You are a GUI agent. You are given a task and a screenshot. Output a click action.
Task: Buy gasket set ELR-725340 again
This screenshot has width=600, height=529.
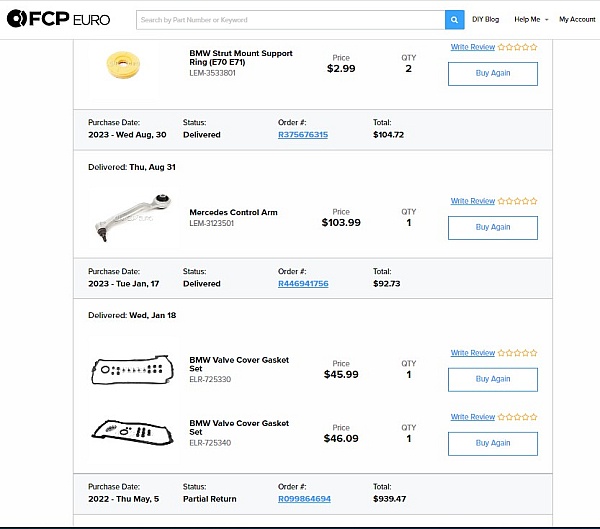point(493,444)
